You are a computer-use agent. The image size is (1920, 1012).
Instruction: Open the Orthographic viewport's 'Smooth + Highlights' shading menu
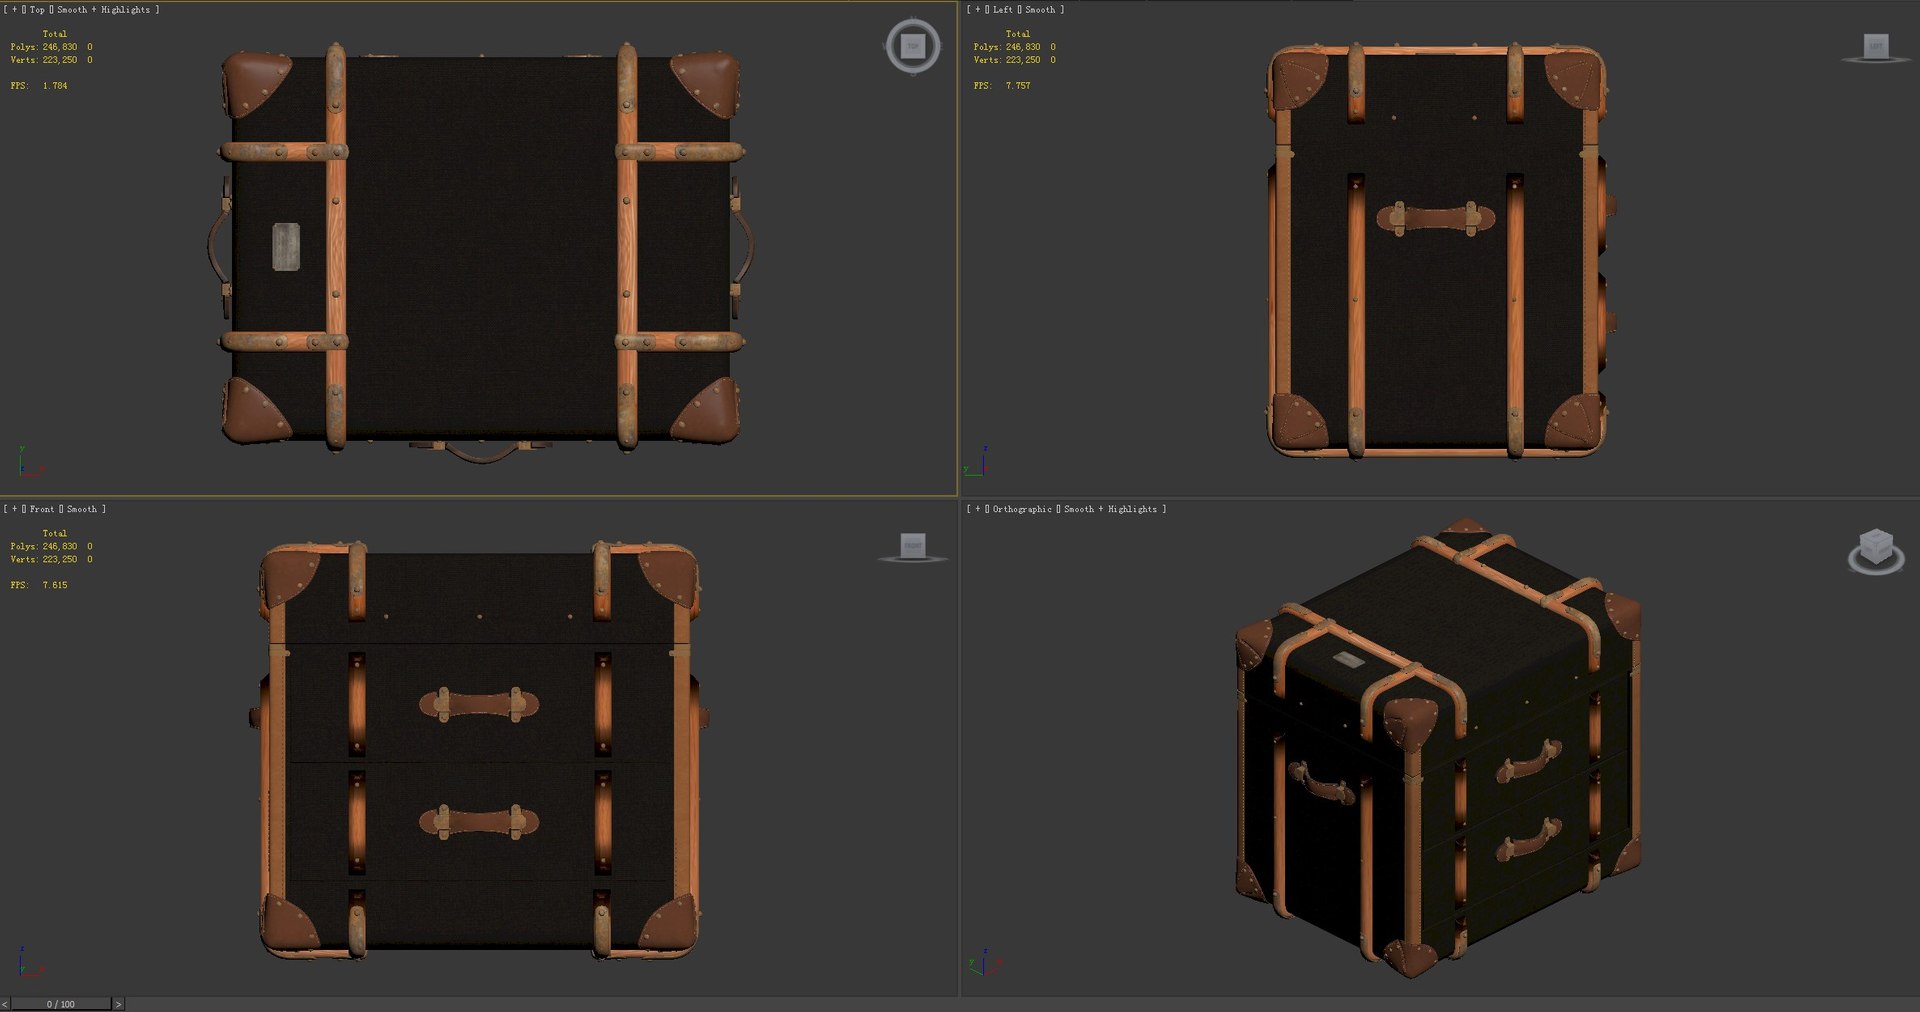coord(1110,509)
